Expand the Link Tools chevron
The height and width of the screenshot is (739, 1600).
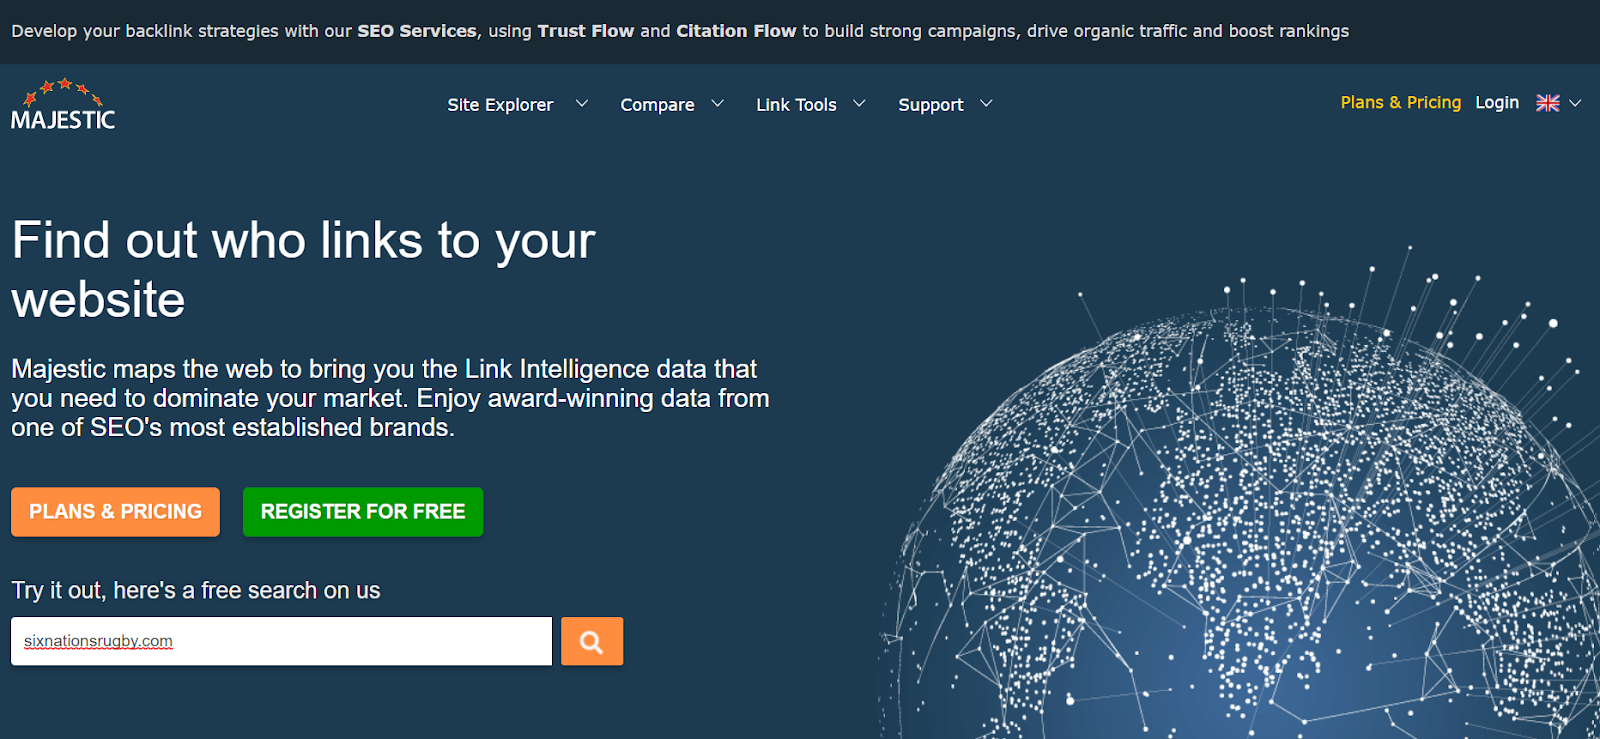pyautogui.click(x=859, y=103)
